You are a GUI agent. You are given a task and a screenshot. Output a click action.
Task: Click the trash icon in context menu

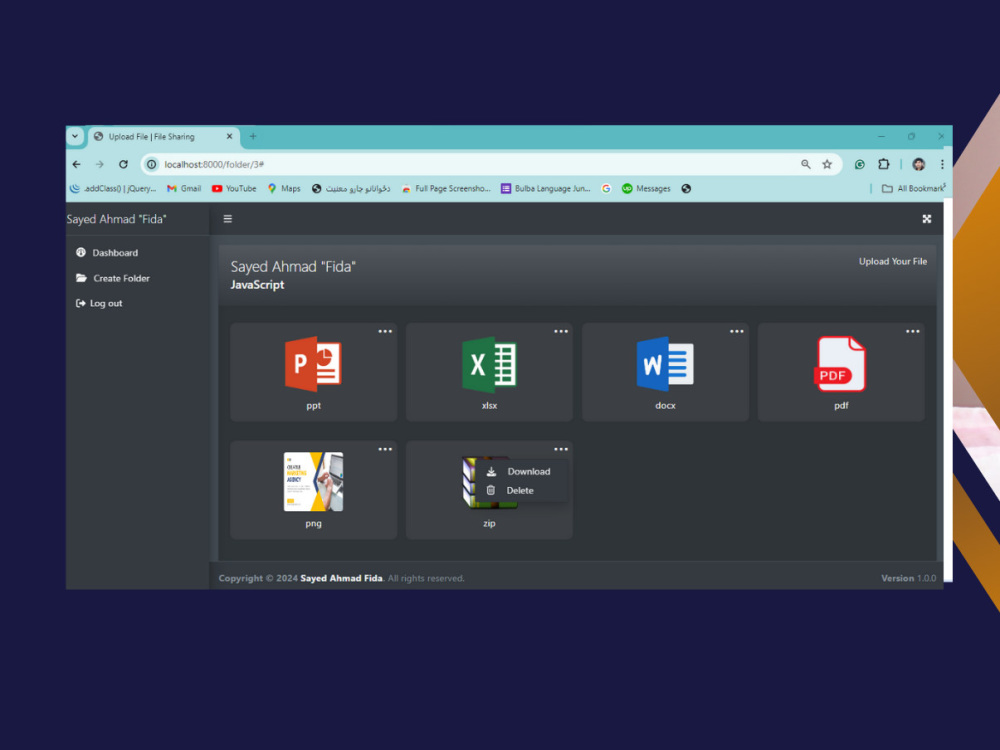pyautogui.click(x=490, y=490)
